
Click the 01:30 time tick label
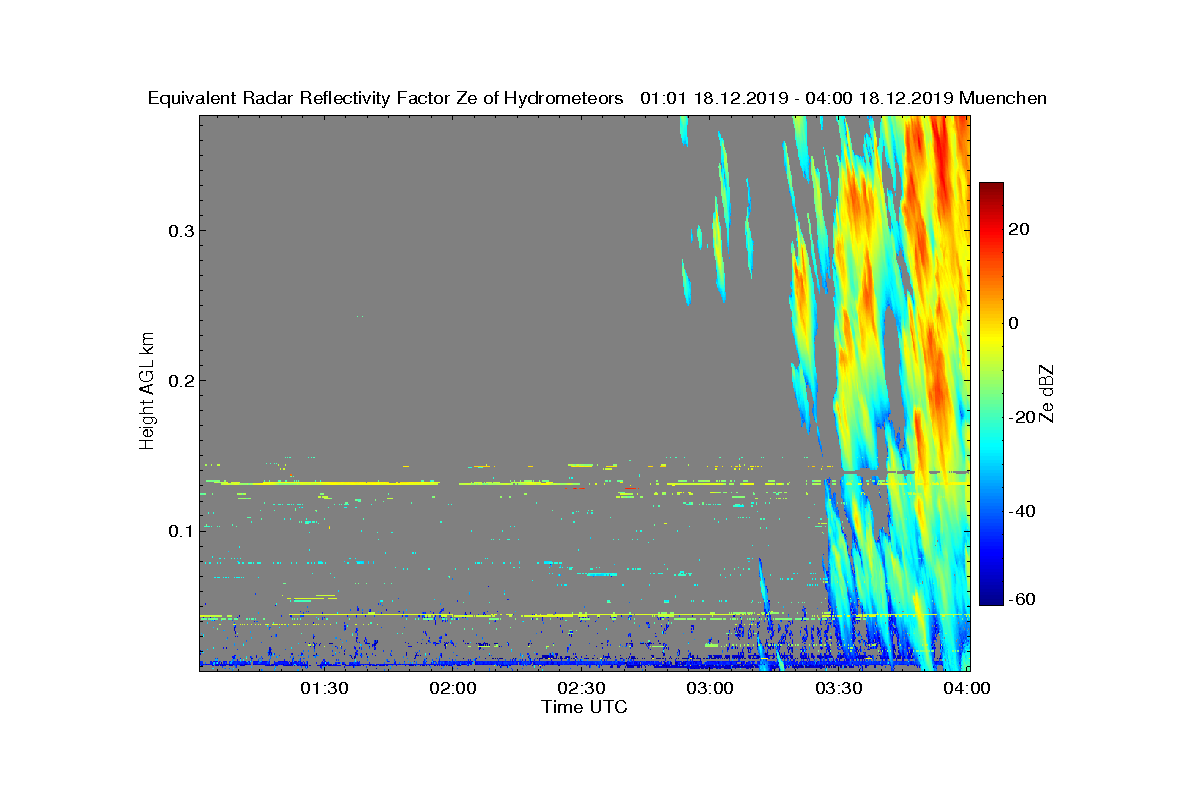pos(325,689)
